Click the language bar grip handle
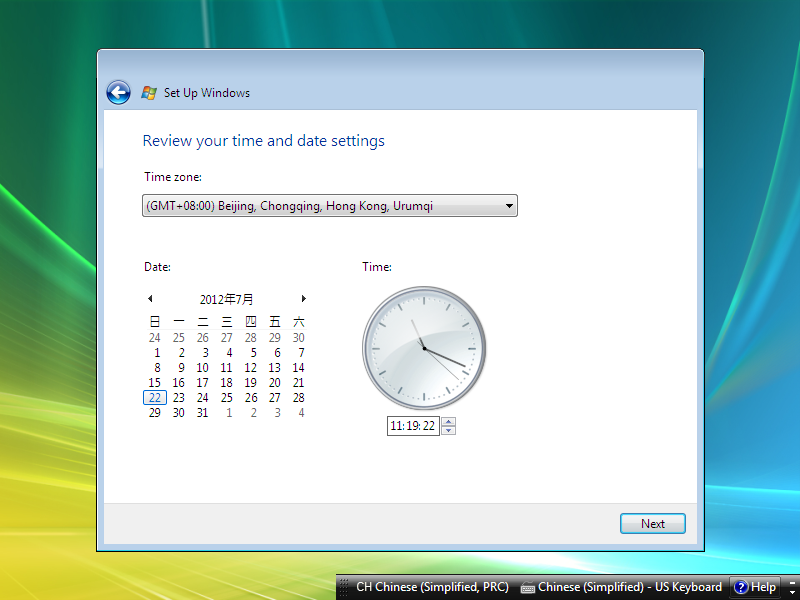Image resolution: width=800 pixels, height=600 pixels. (344, 587)
